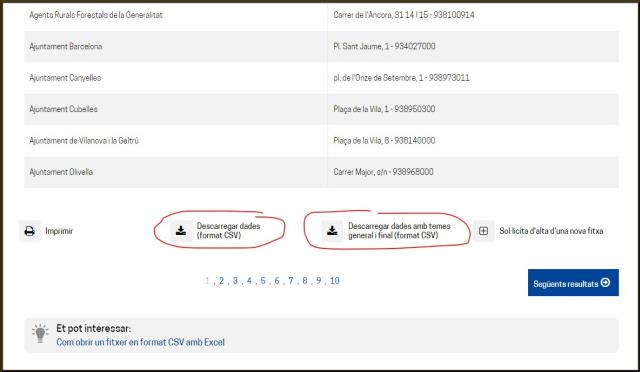640x372 pixels.
Task: Click Sol·licita d'alta d'una nova fitxa
Action: coord(551,231)
